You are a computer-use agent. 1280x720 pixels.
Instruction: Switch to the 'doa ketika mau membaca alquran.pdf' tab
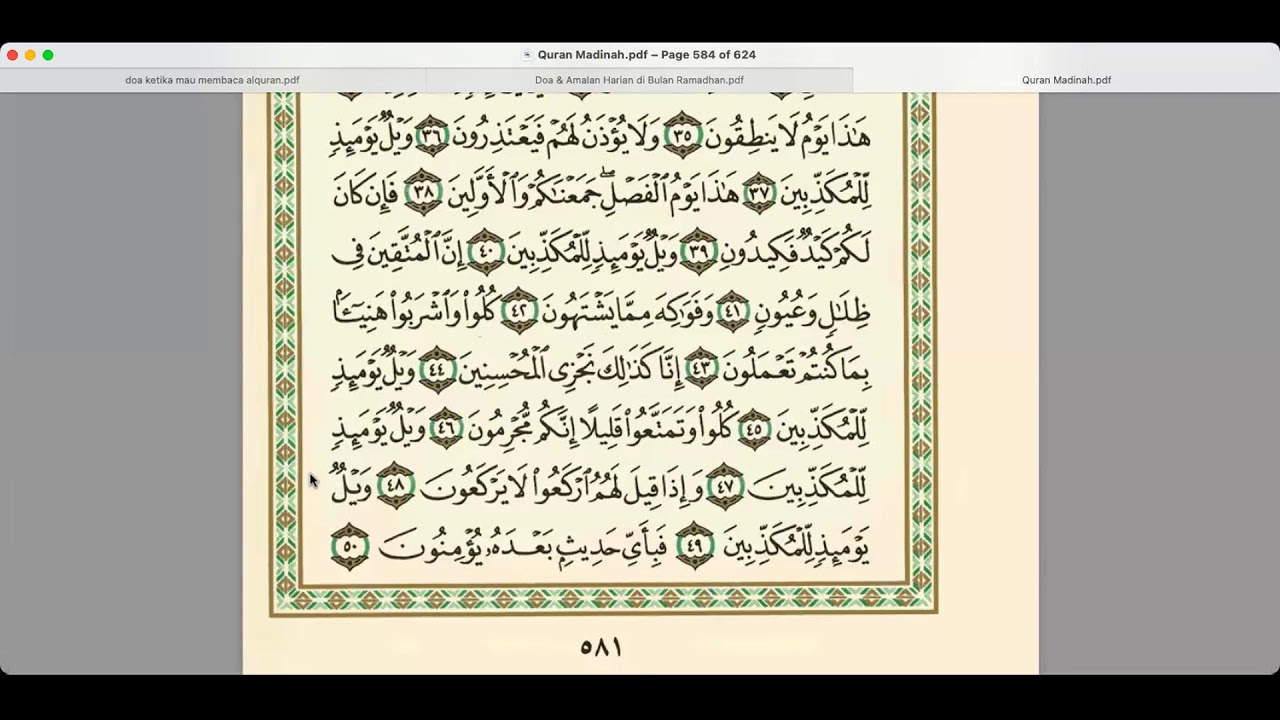pos(212,80)
